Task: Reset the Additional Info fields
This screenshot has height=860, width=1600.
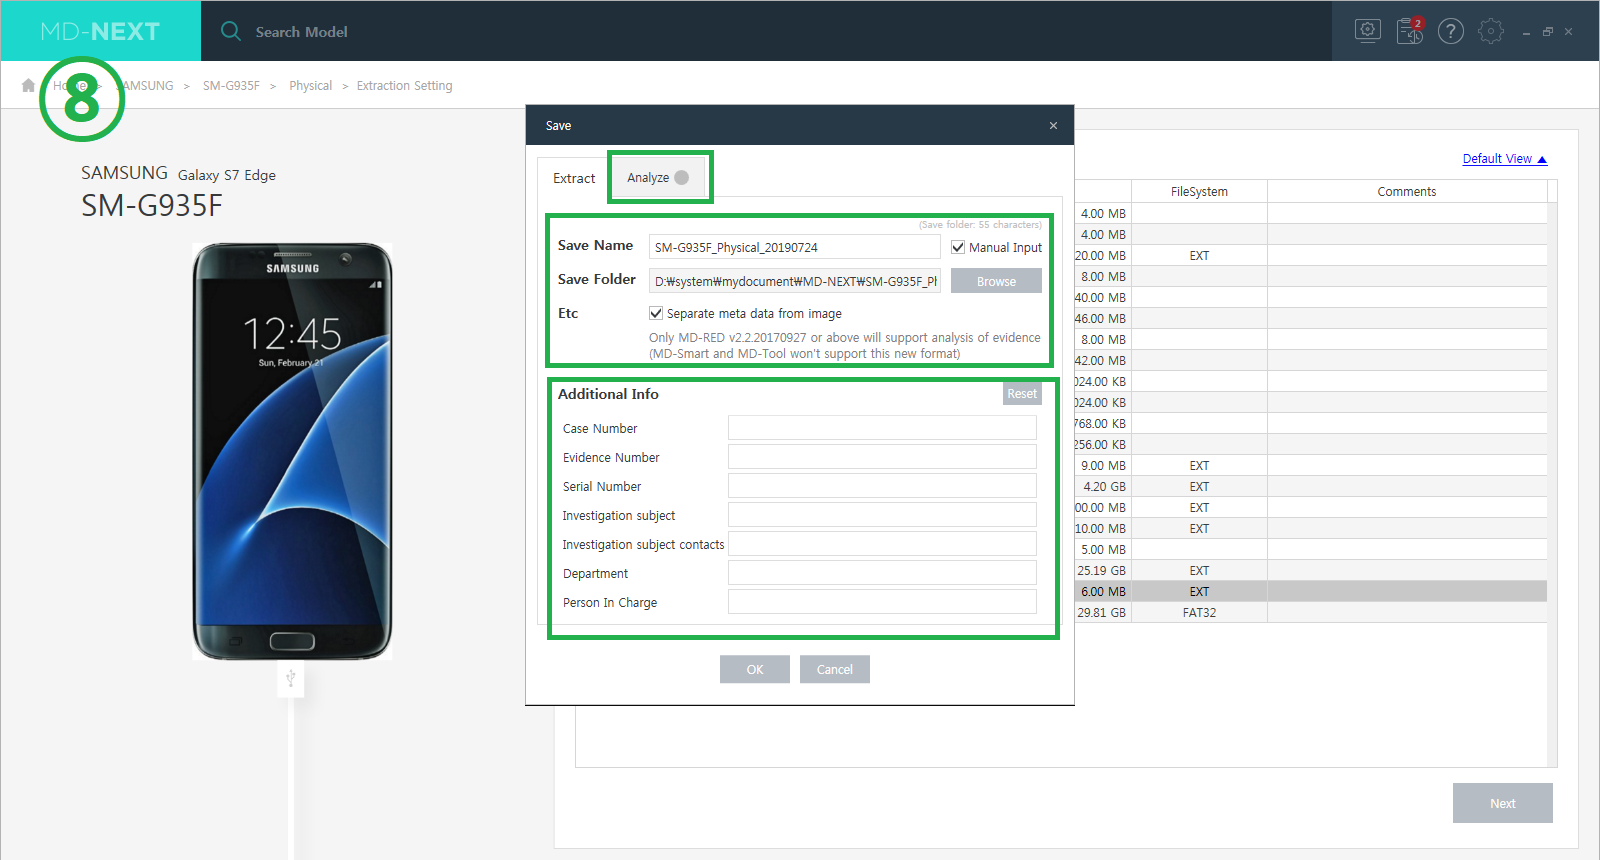Action: pos(1022,394)
